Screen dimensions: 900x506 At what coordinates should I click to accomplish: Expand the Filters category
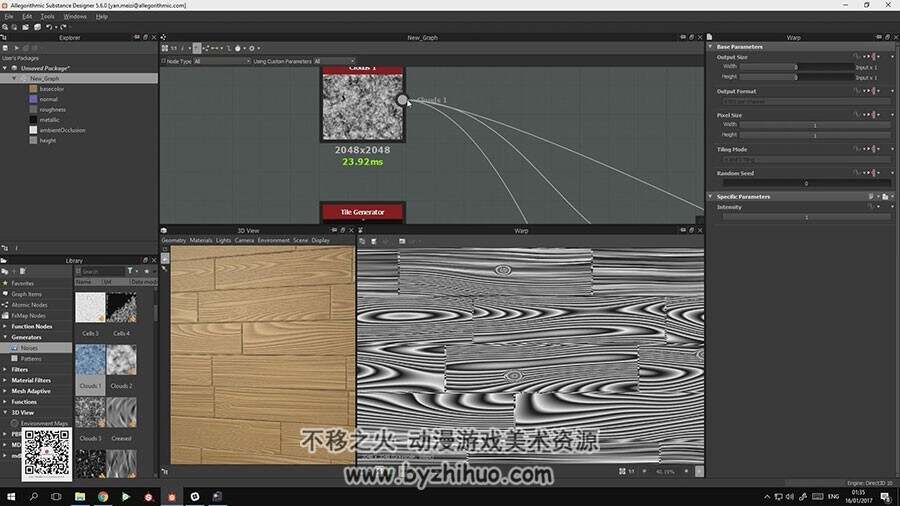[x=5, y=369]
